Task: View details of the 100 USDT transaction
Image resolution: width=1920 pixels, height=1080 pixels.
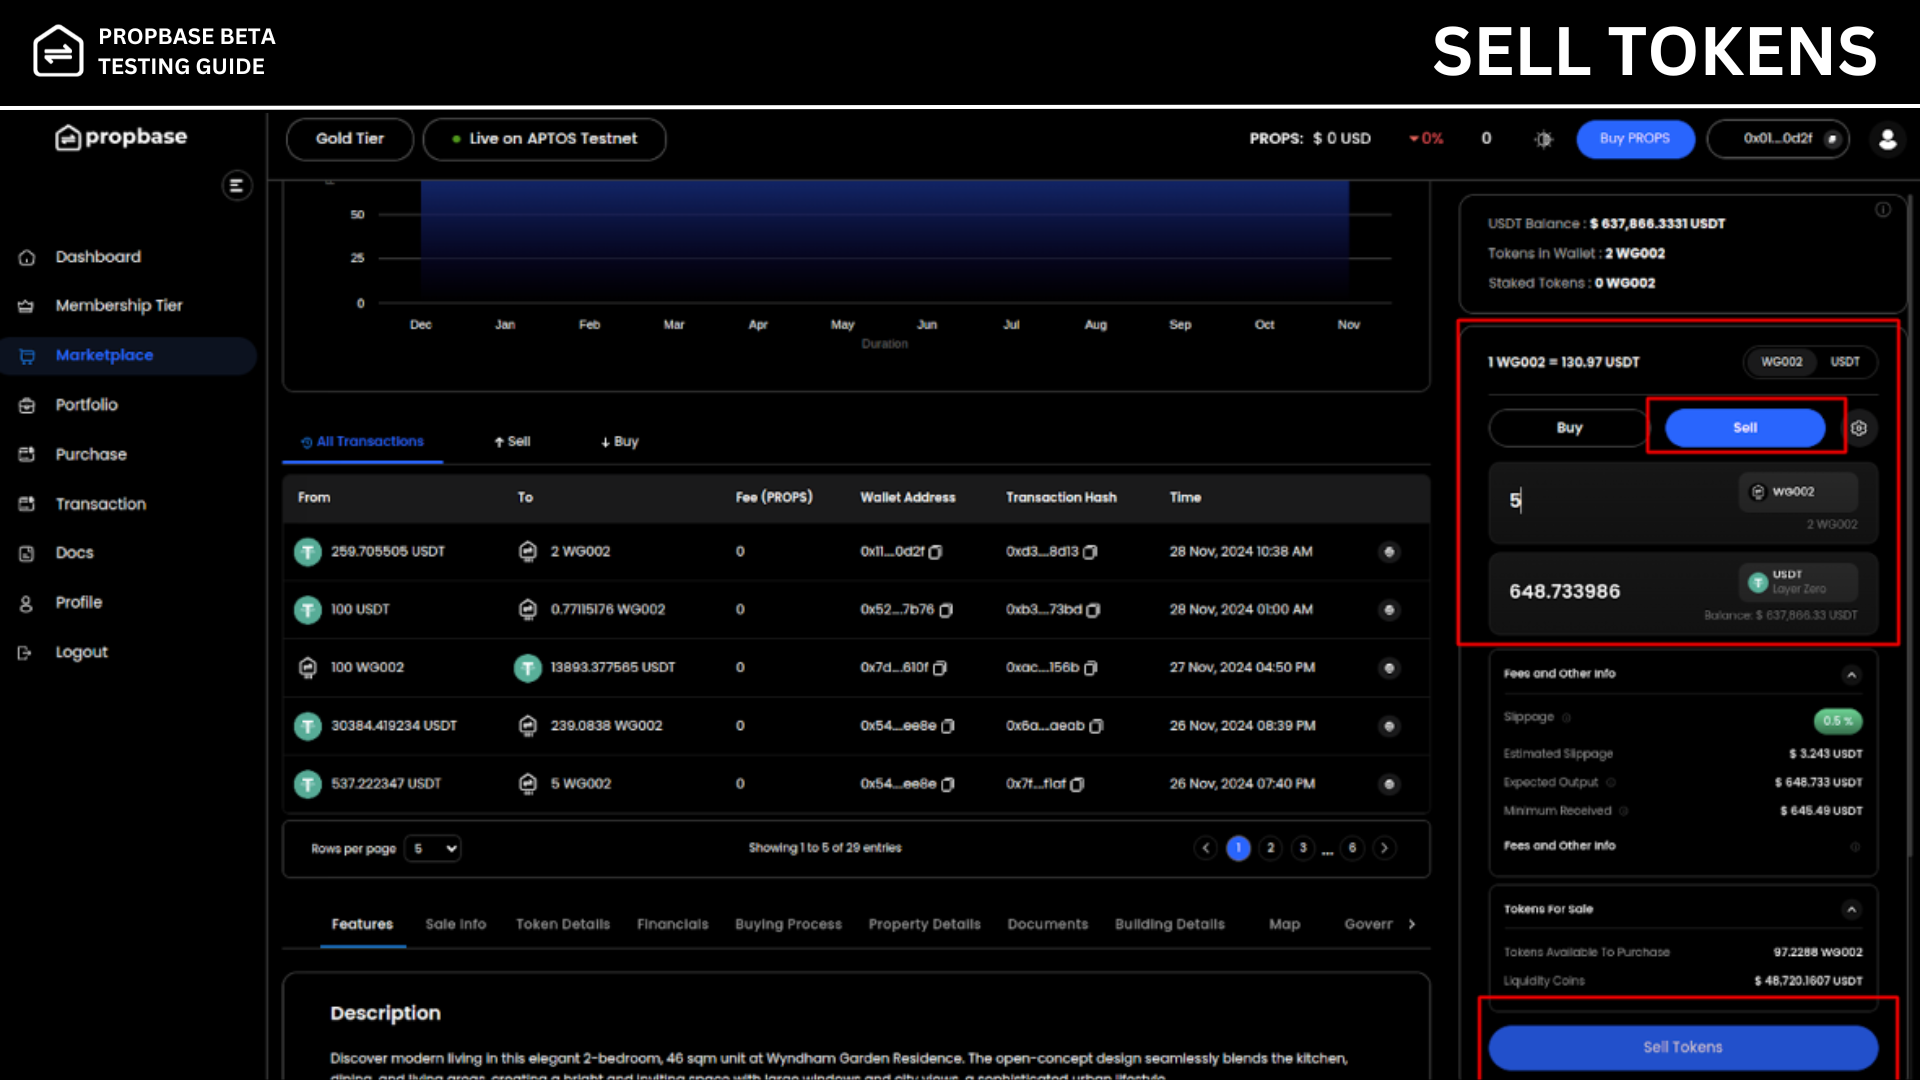Action: point(1388,610)
